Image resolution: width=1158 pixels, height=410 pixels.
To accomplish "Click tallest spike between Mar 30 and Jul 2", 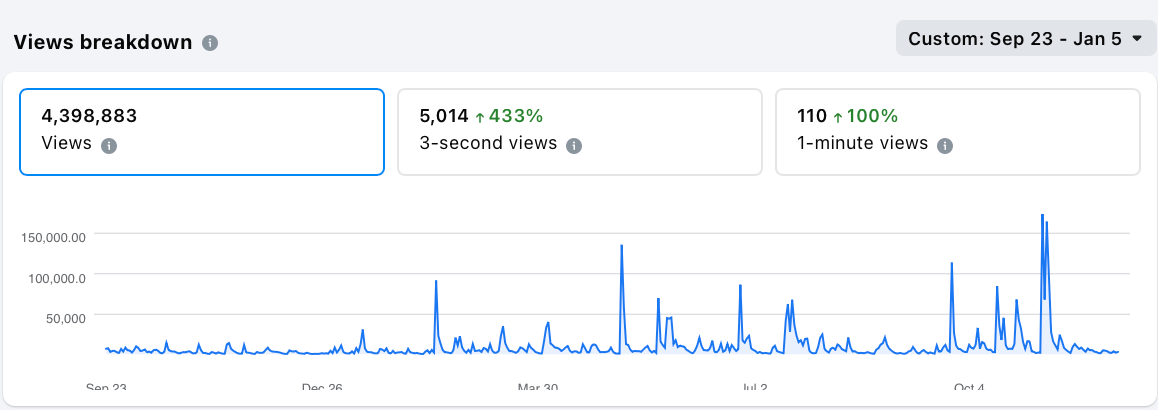I will (622, 247).
